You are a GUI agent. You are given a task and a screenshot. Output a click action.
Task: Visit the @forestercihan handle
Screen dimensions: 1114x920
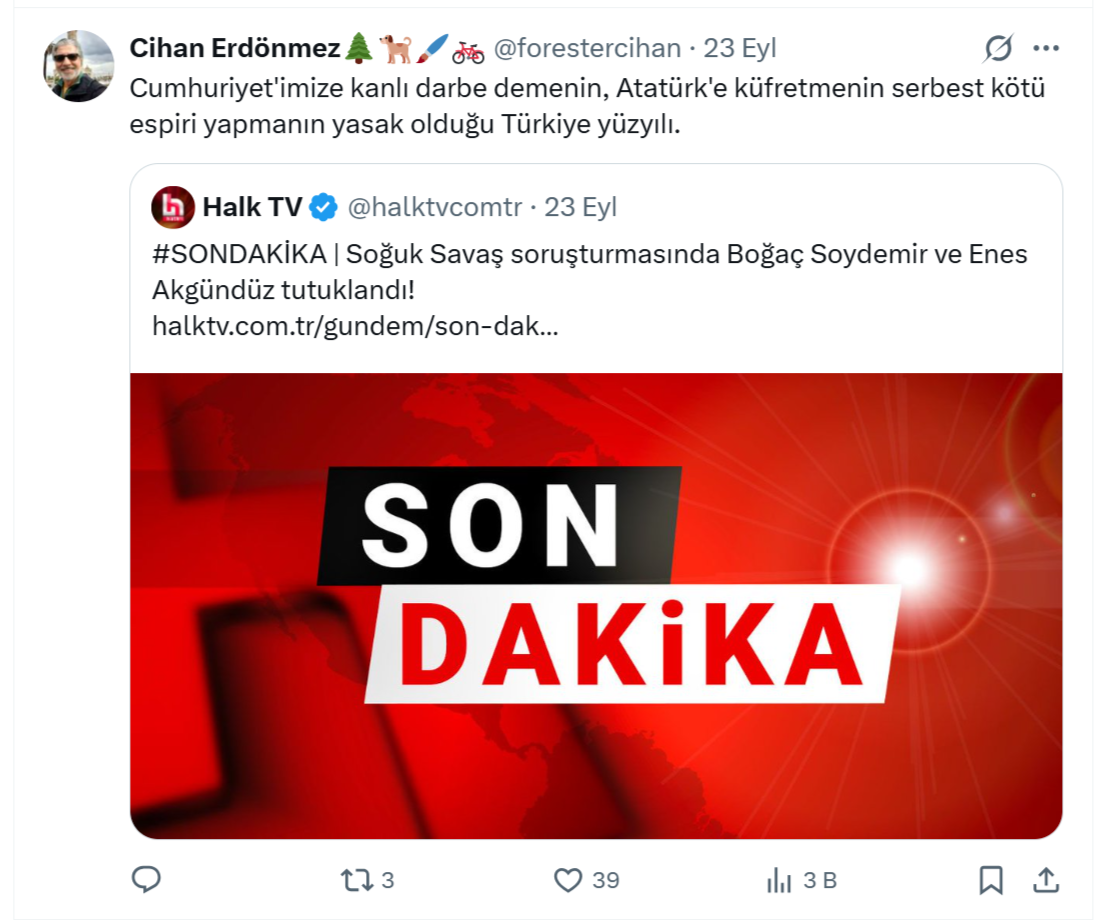(x=587, y=48)
